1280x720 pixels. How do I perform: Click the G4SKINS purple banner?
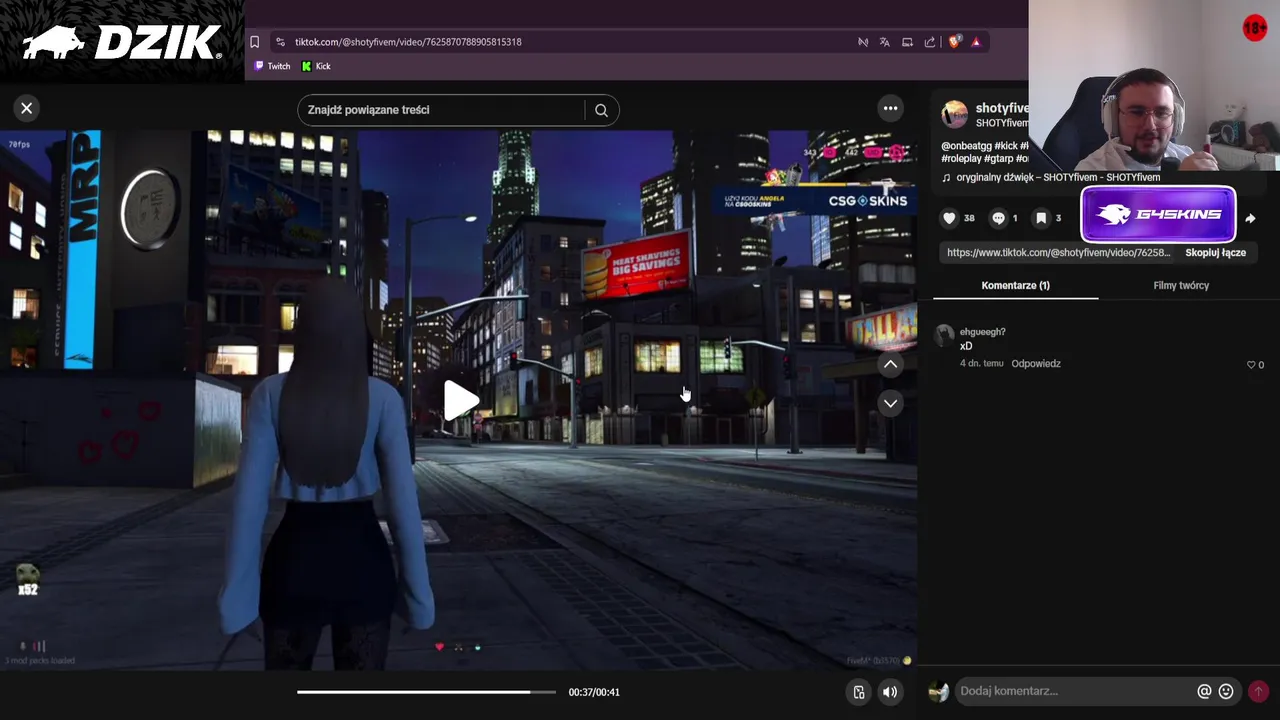[1158, 215]
